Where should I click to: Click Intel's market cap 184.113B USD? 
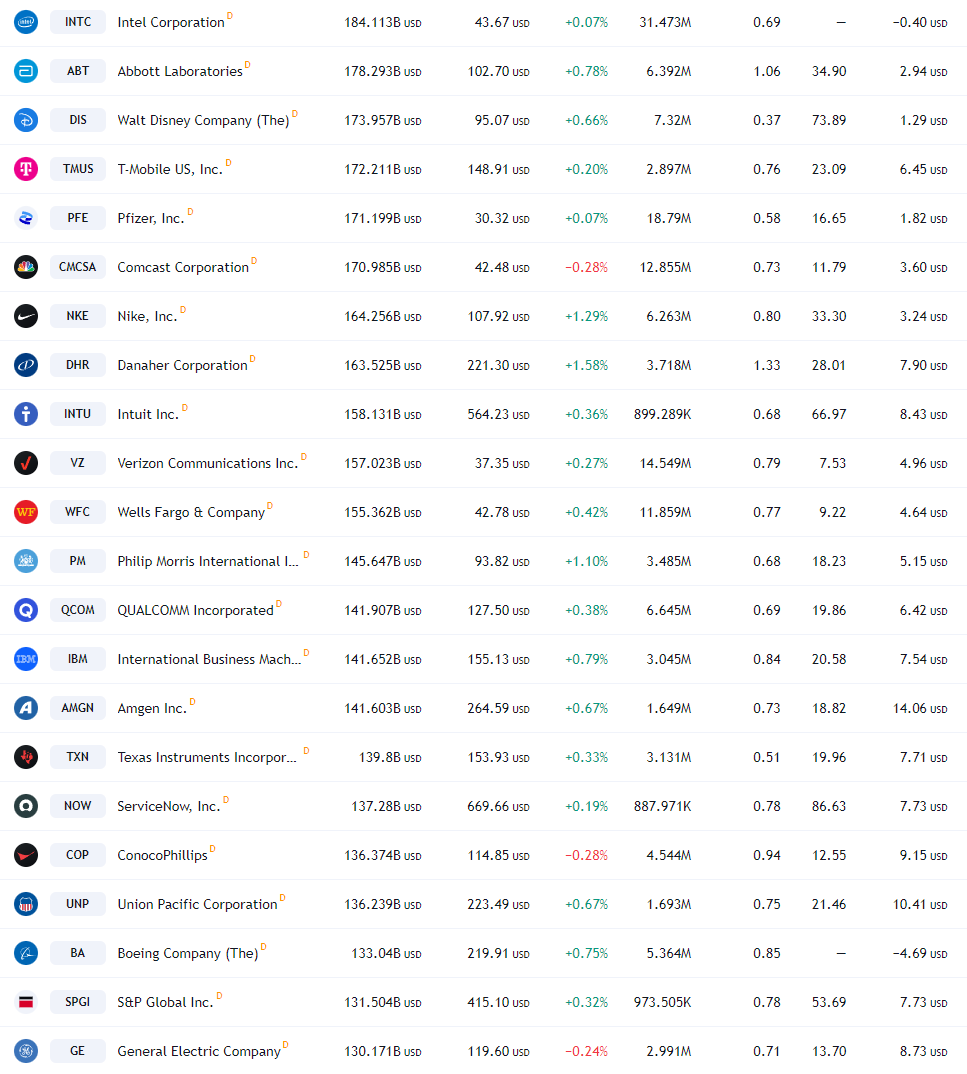383,23
